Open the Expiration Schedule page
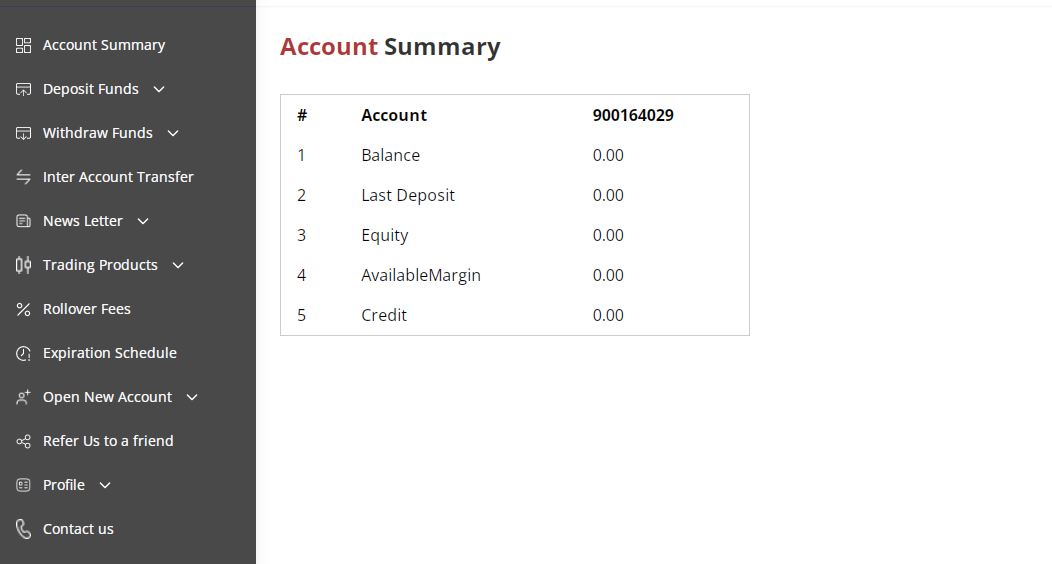The image size is (1052, 564). click(x=110, y=353)
